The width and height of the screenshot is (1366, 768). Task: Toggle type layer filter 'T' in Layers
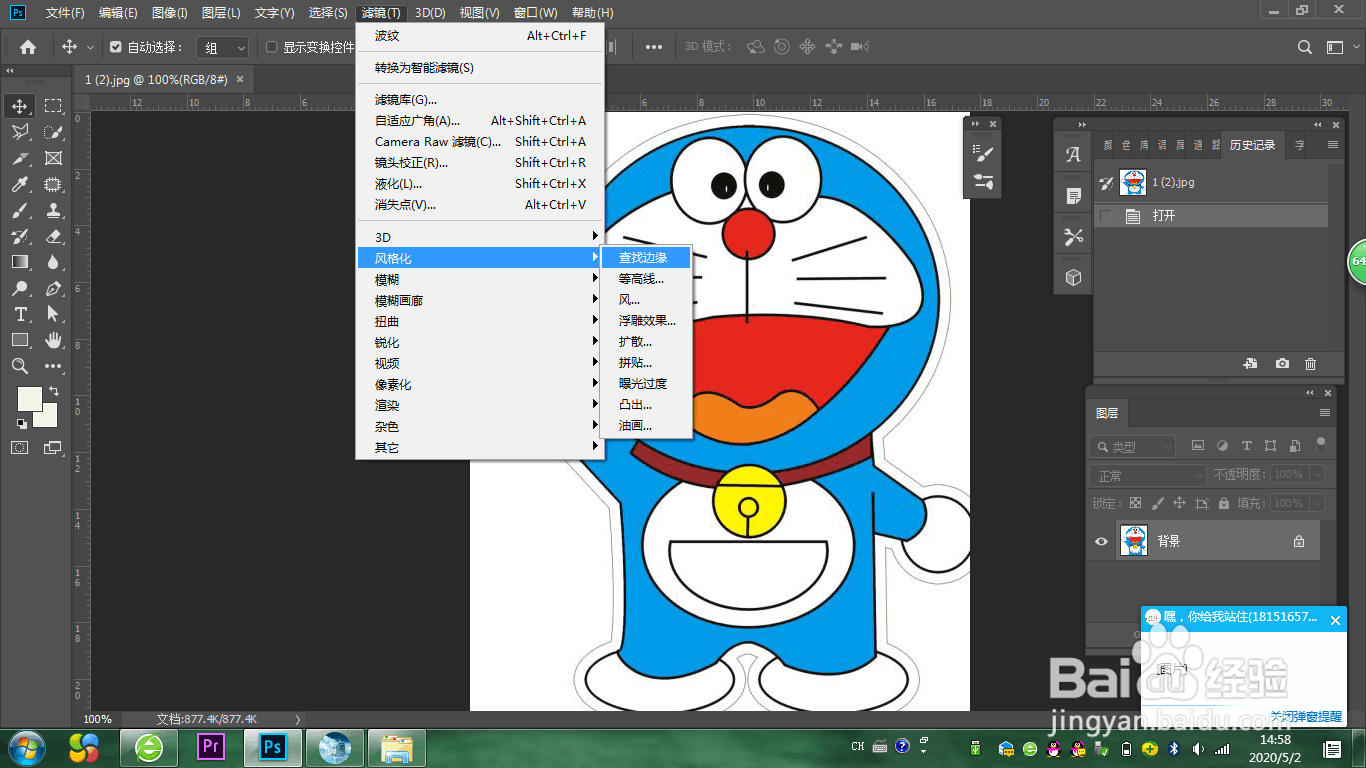click(x=1246, y=446)
